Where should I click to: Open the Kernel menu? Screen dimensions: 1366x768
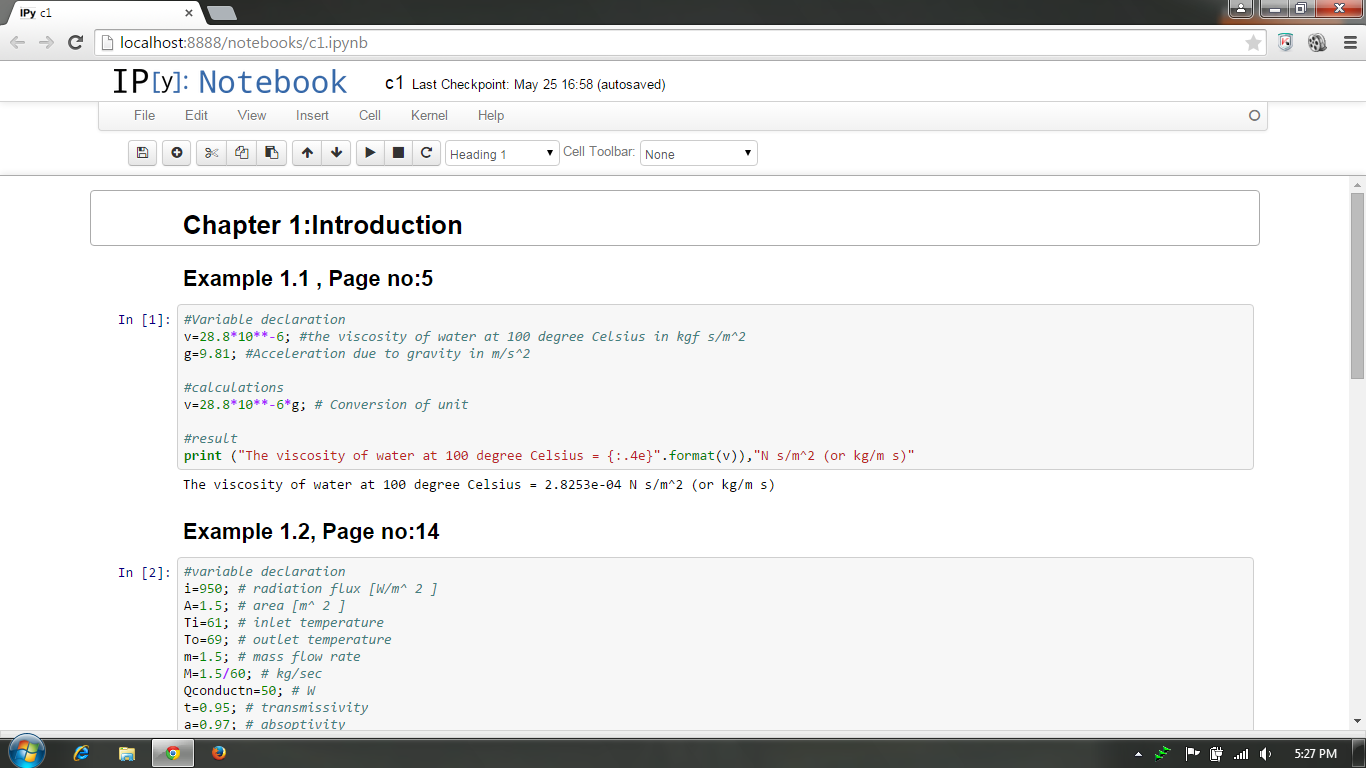(x=429, y=116)
